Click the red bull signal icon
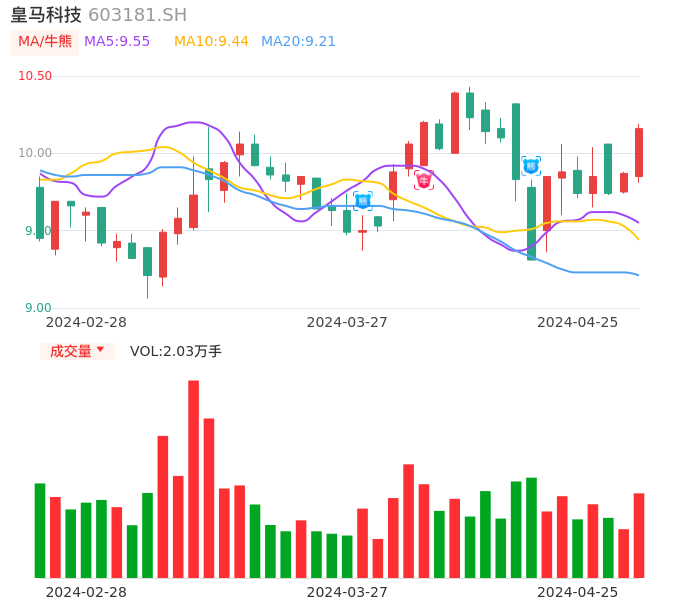The image size is (686, 606). tap(424, 180)
